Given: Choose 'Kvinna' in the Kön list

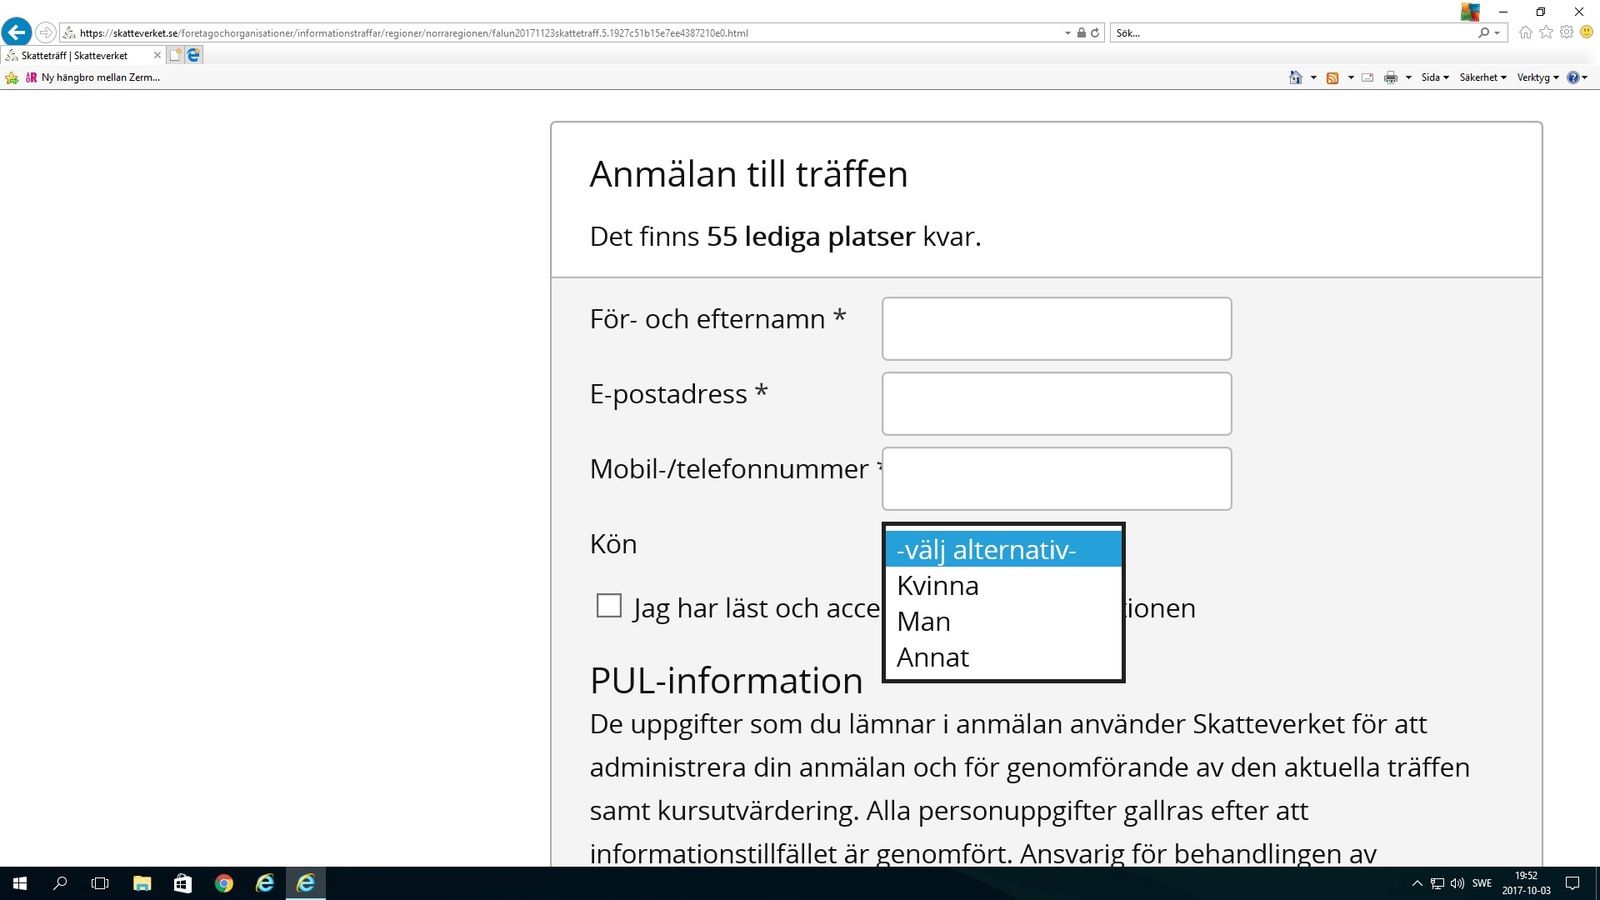Looking at the screenshot, I should coord(1003,585).
